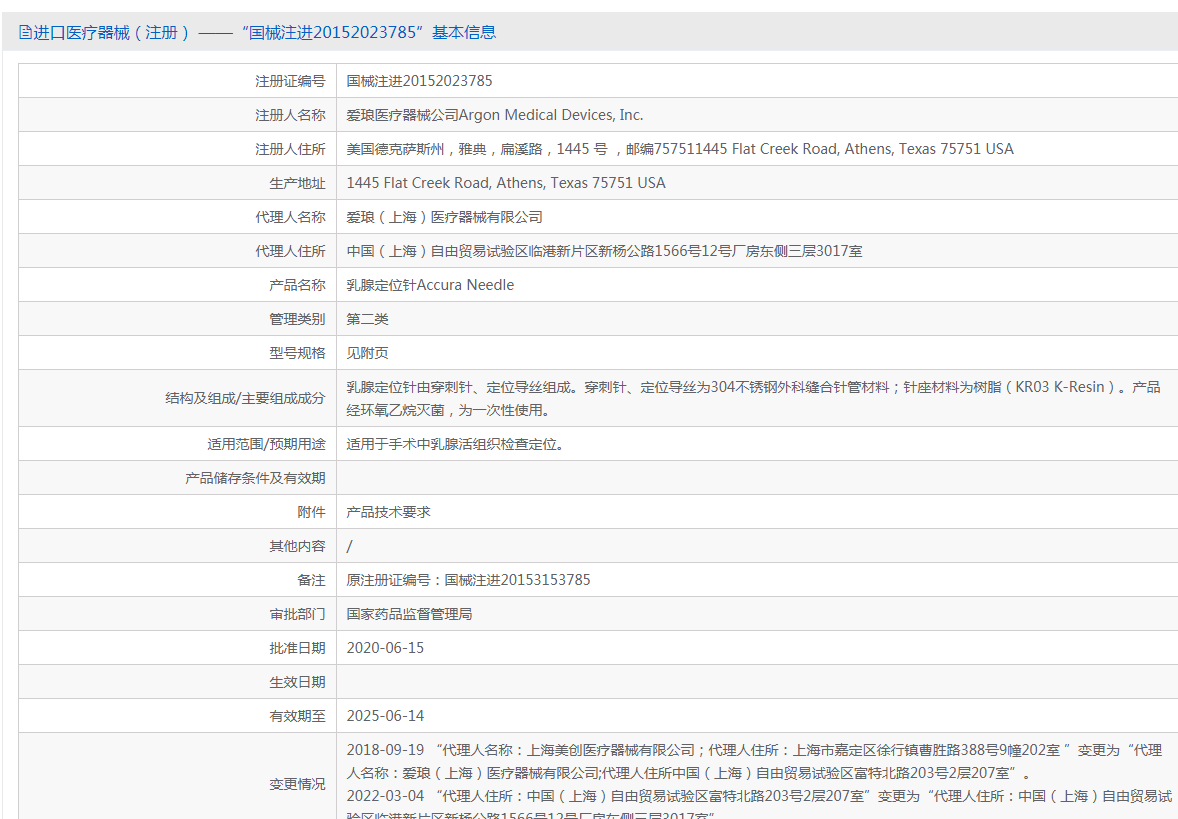Click the 其他内容 label
The image size is (1178, 819).
pyautogui.click(x=298, y=546)
